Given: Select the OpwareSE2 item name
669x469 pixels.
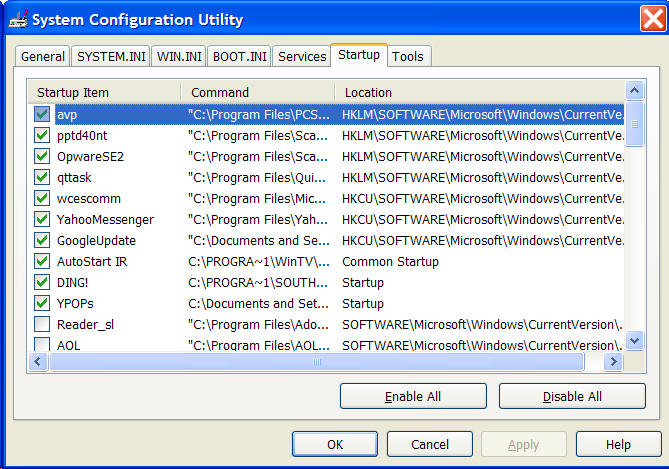Looking at the screenshot, I should coord(90,157).
